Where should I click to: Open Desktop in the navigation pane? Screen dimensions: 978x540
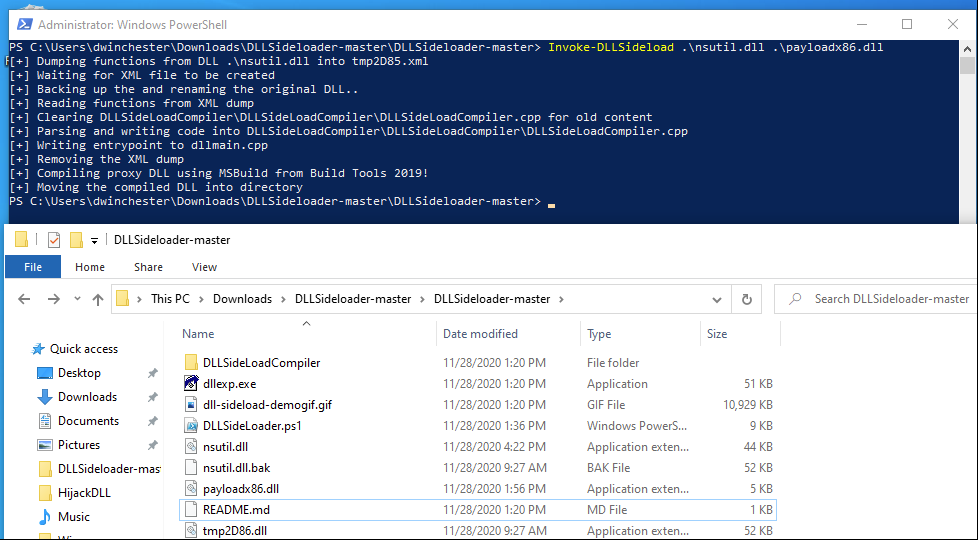79,373
